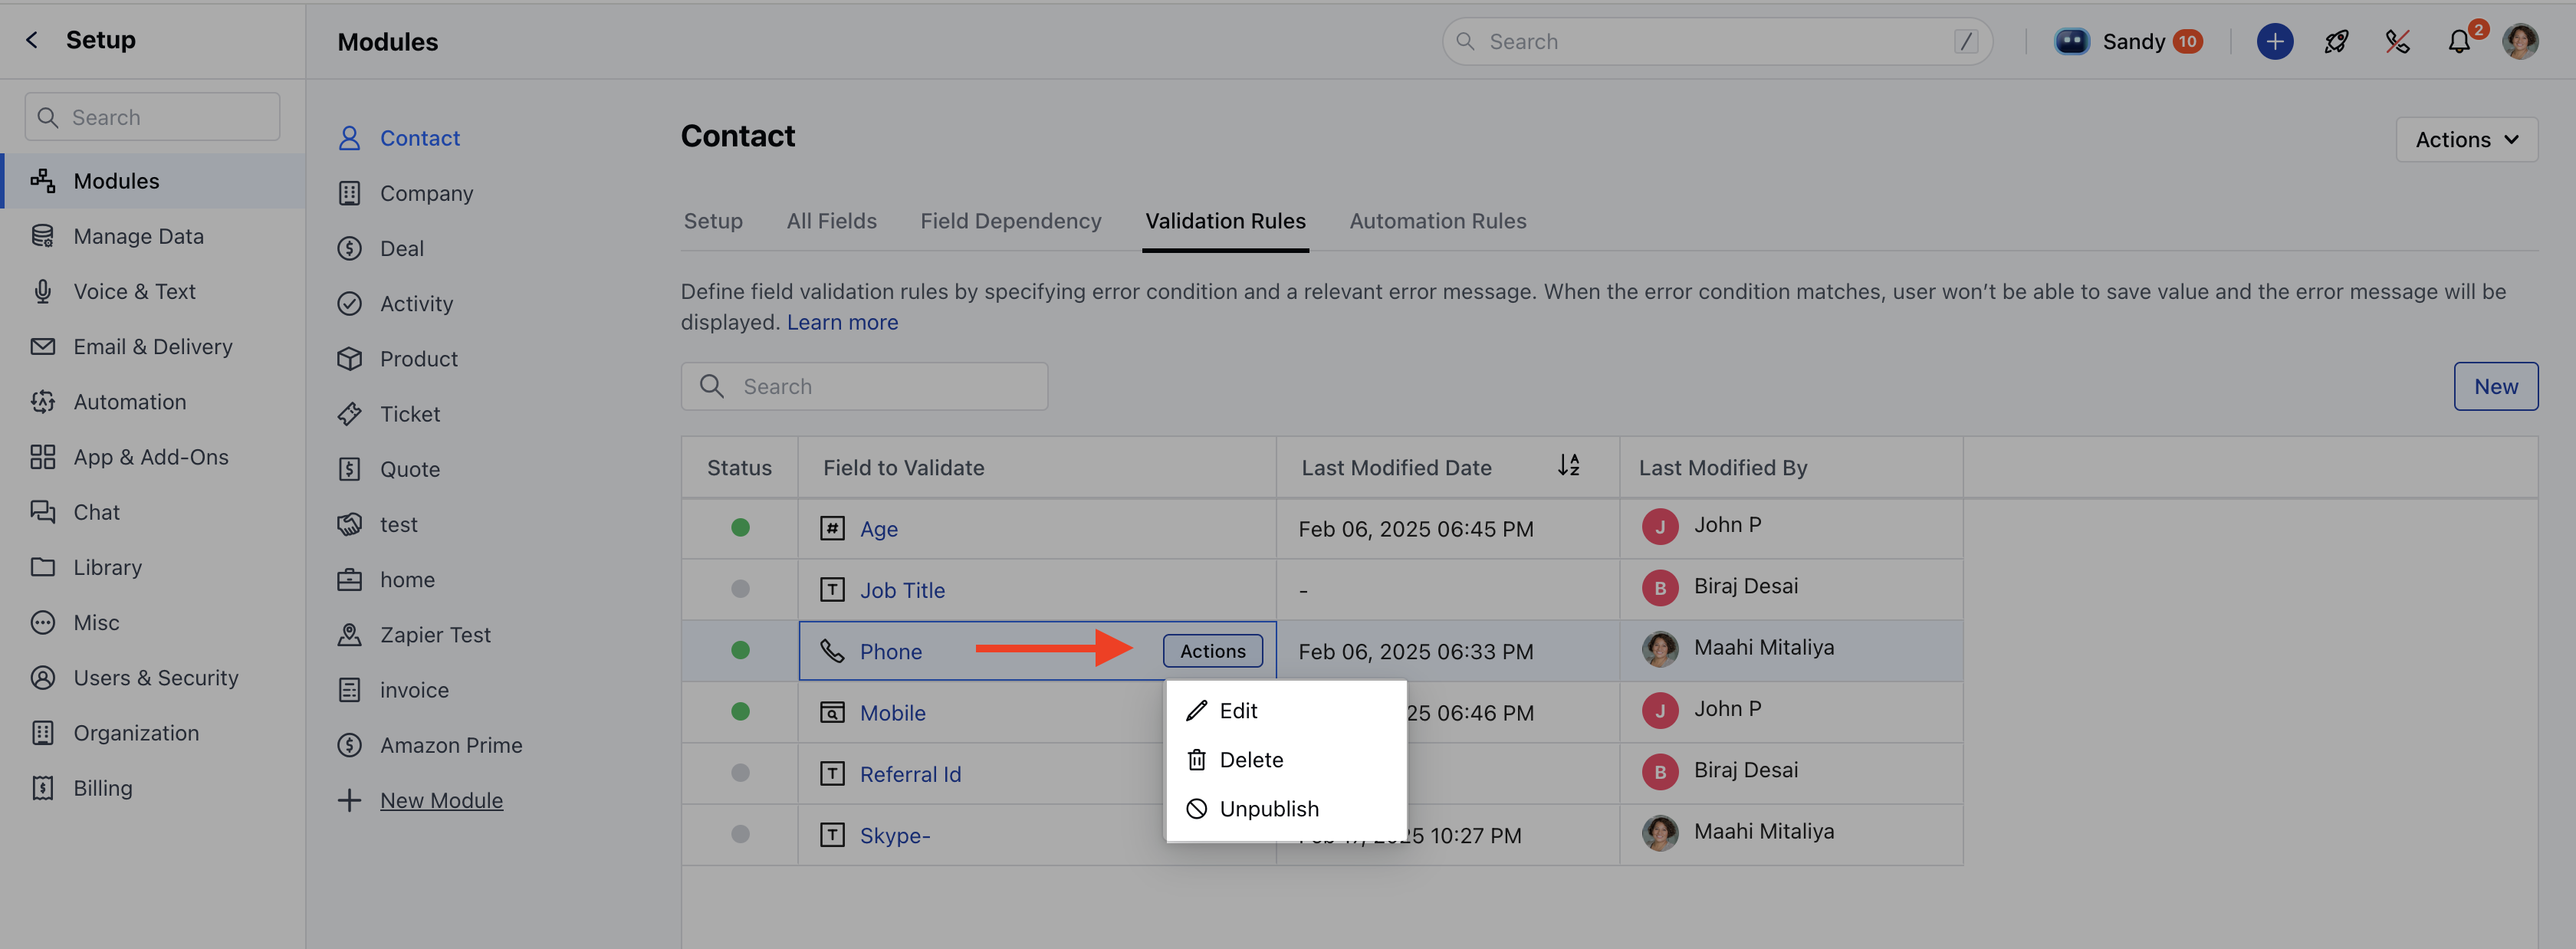Select Unpublish from the context menu
This screenshot has height=949, width=2576.
[1268, 808]
